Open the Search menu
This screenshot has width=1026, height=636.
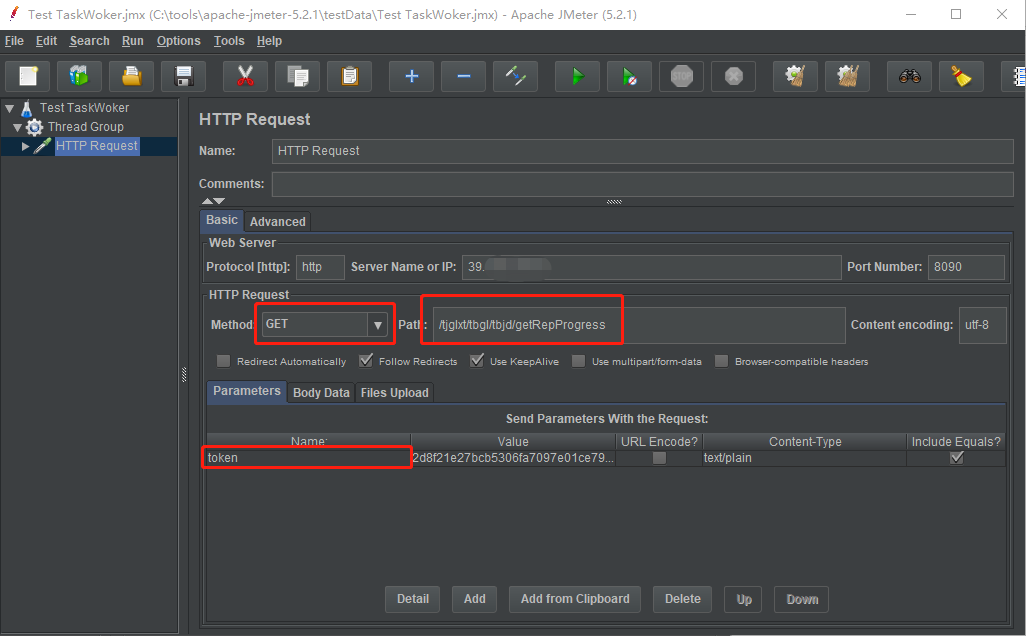pyautogui.click(x=90, y=41)
